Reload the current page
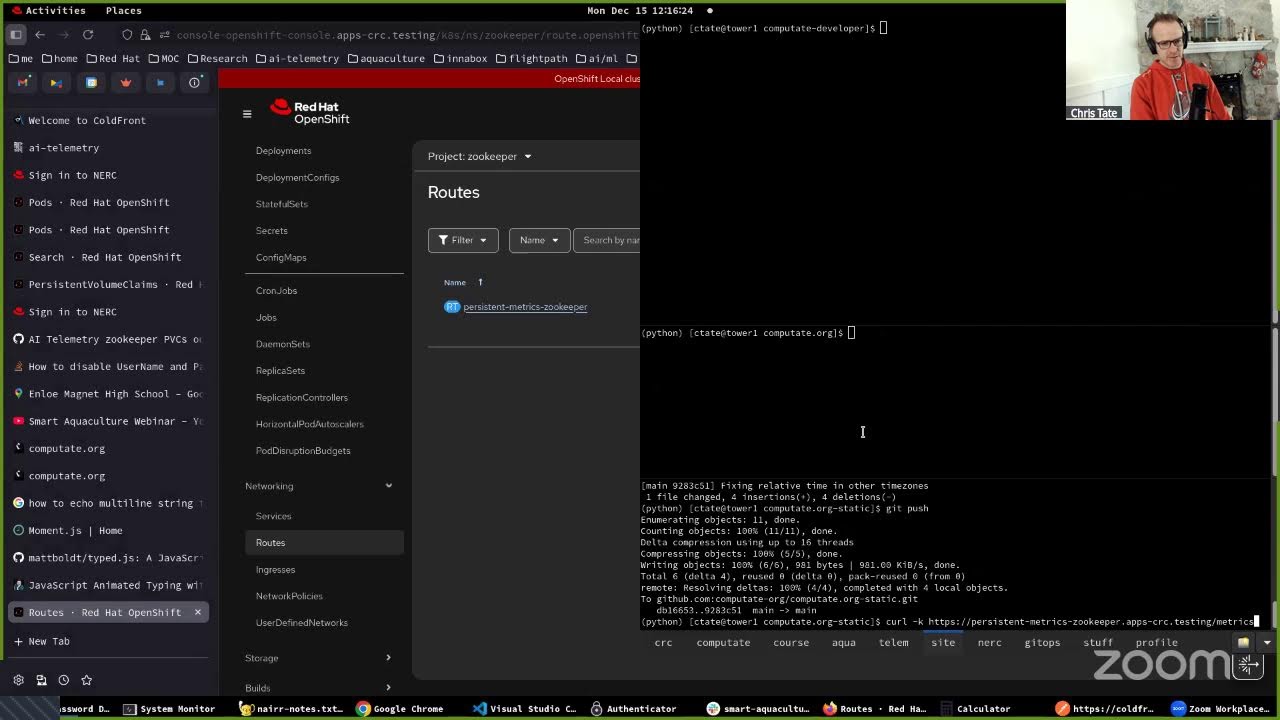Image resolution: width=1280 pixels, height=720 pixels. tap(88, 35)
